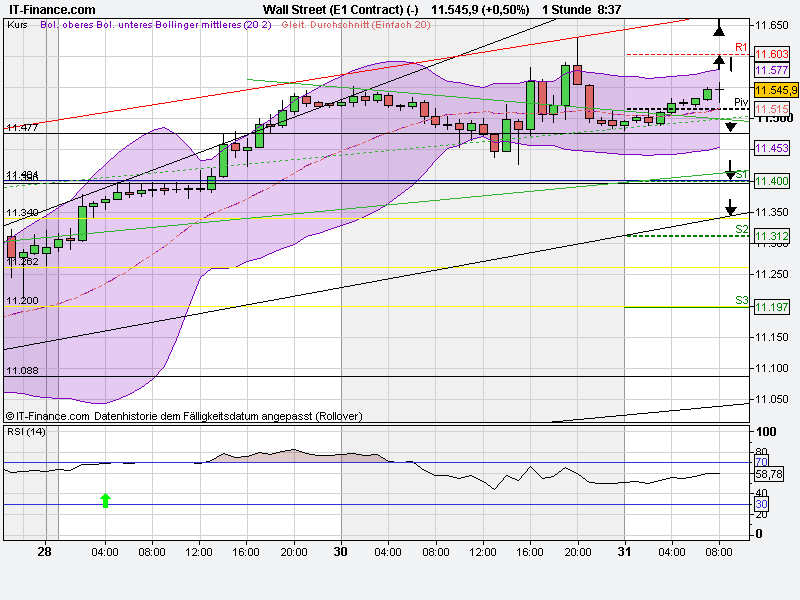Click the down arrow near the 11.350 level
This screenshot has height=600, width=800.
point(730,206)
